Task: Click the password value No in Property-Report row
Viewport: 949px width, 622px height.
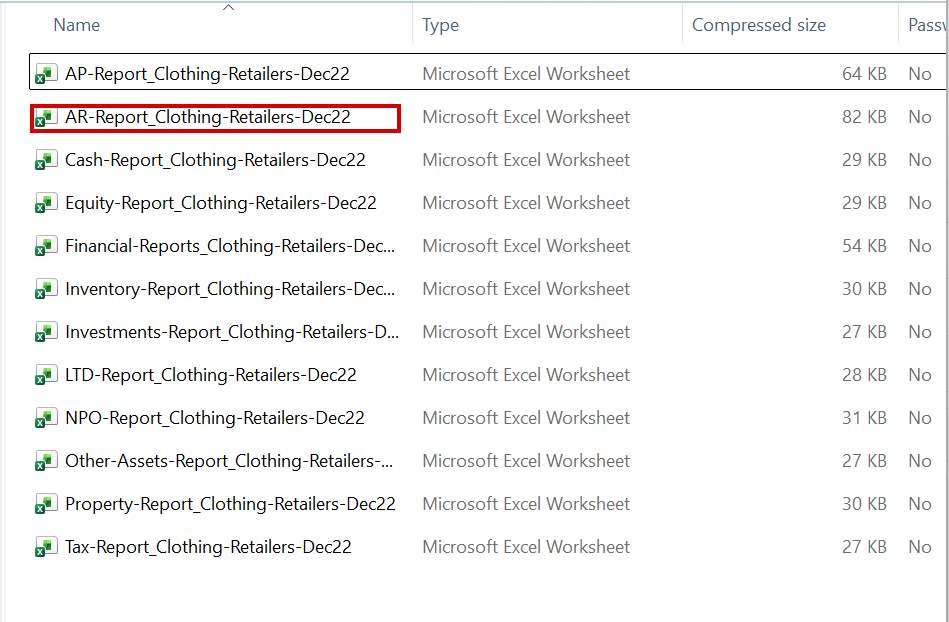Action: (x=919, y=503)
